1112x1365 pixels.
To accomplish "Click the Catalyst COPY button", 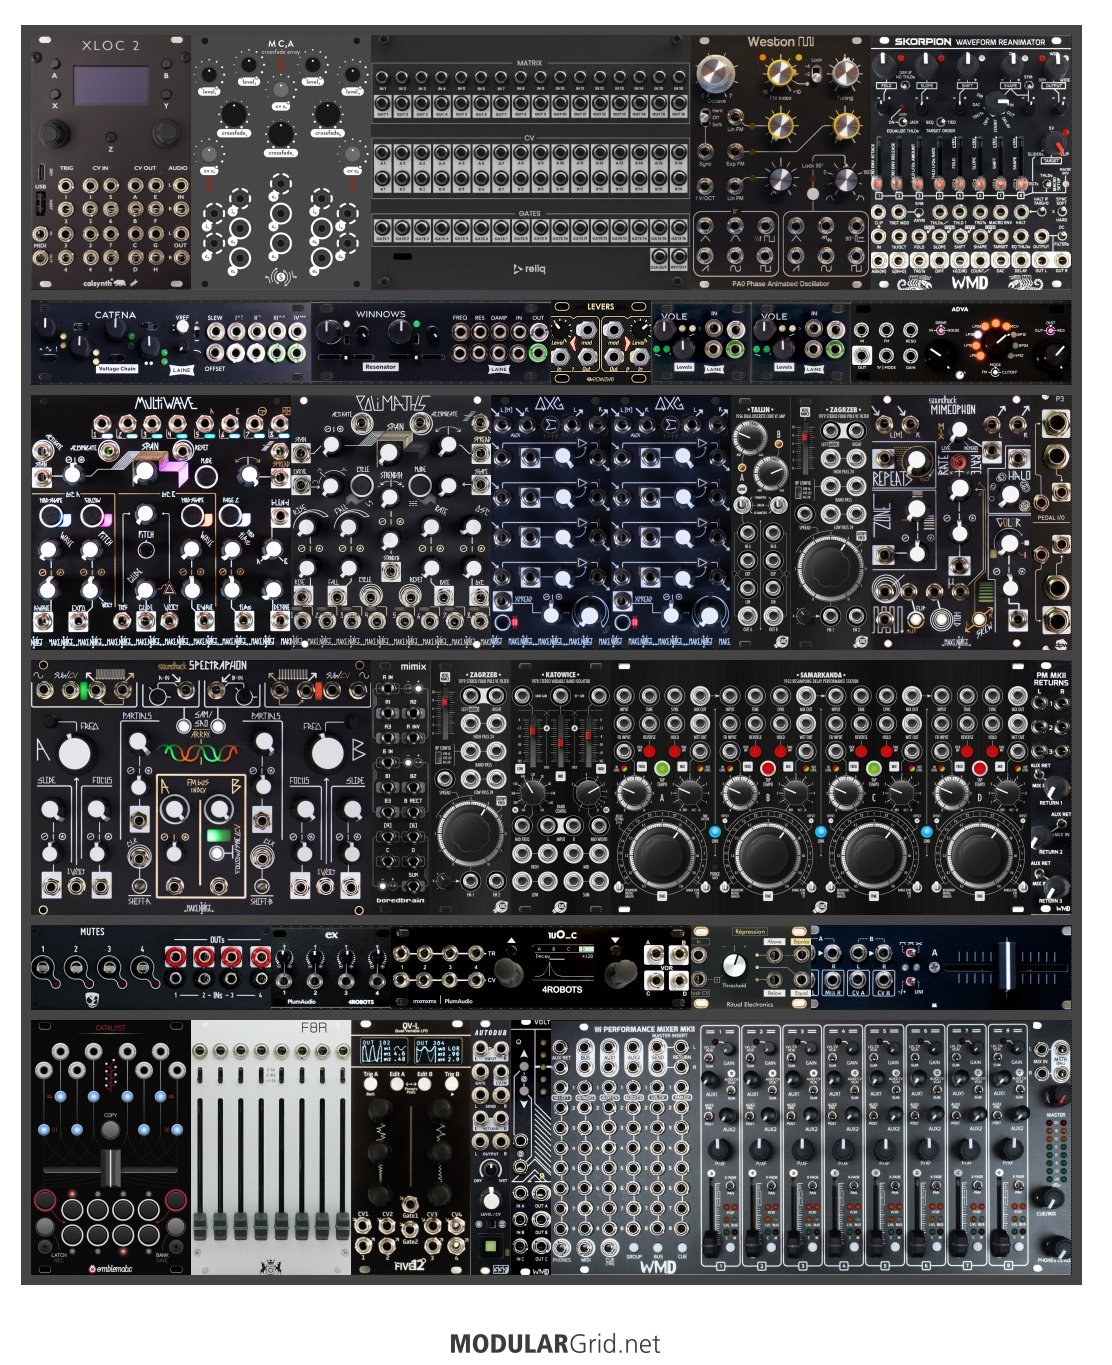I will 110,1130.
